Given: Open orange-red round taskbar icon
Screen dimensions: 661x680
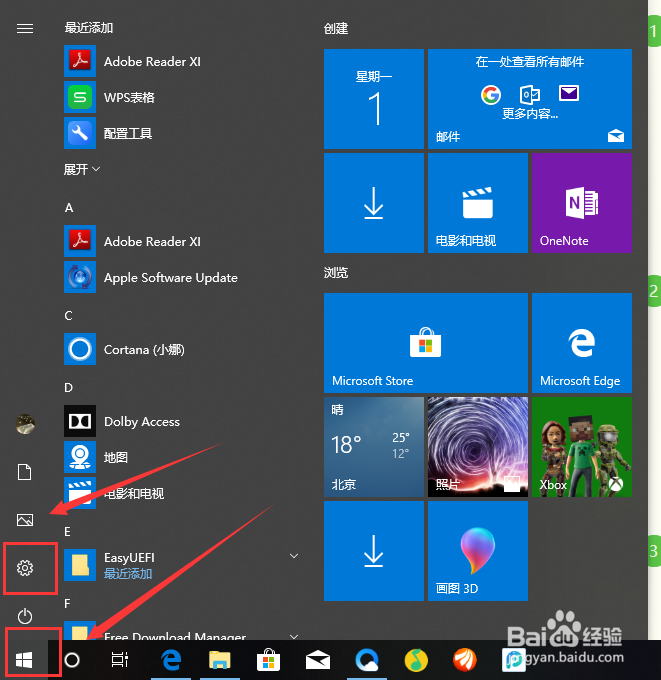Looking at the screenshot, I should 465,660.
